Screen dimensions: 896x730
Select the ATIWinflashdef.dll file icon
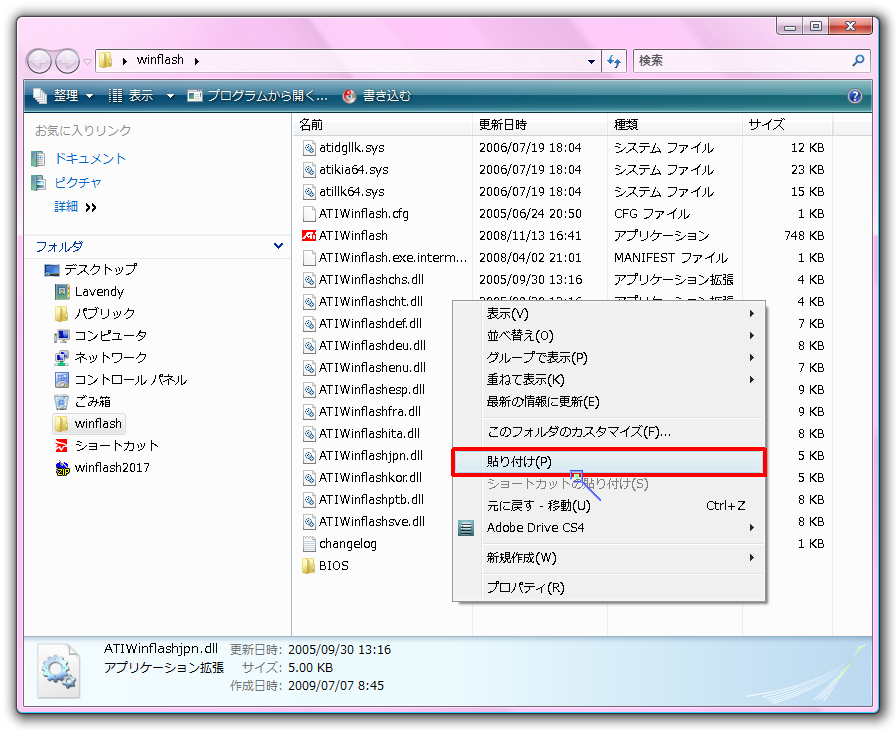coord(309,324)
